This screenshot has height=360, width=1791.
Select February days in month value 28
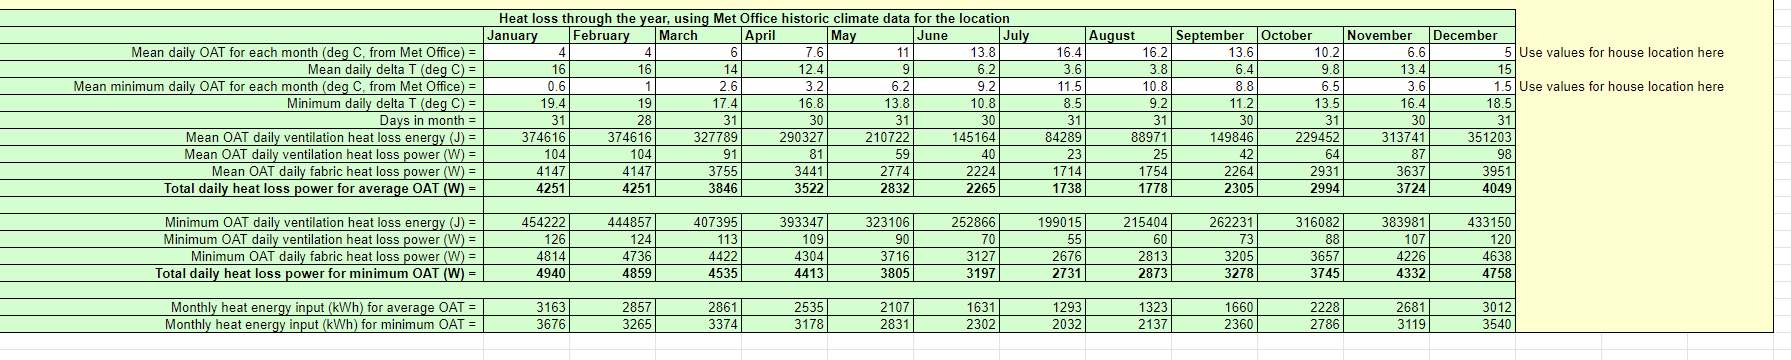coord(613,120)
